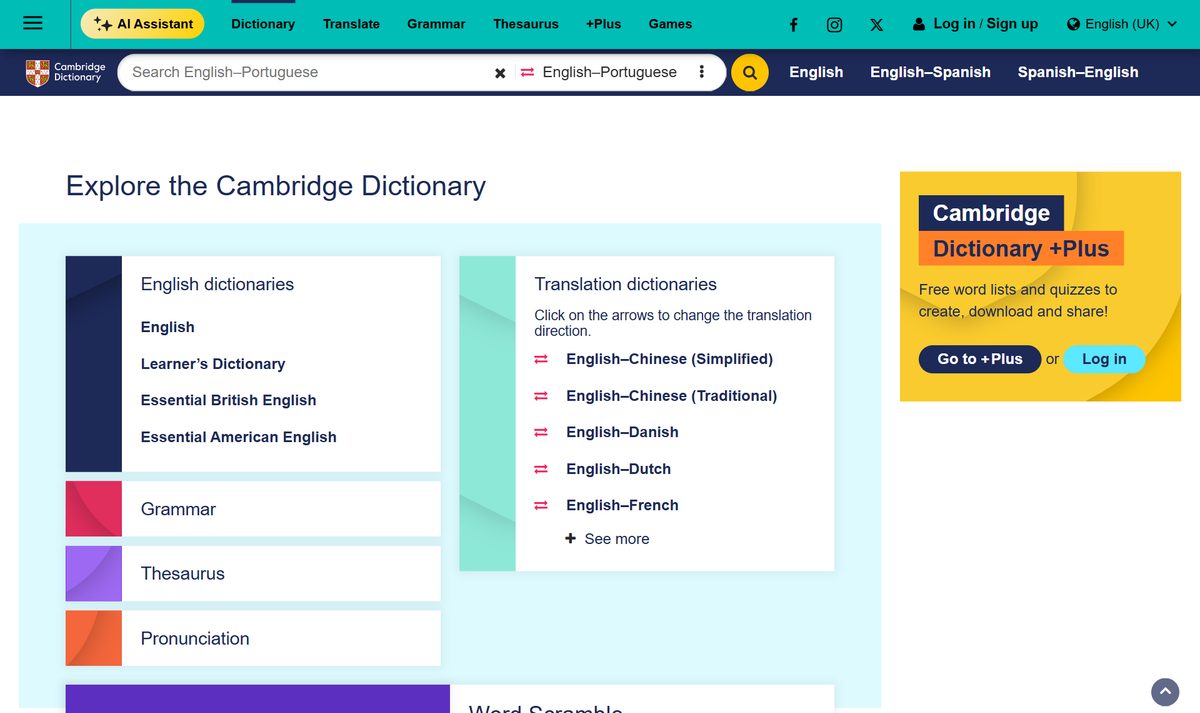Open the +Plus menu item
Image resolution: width=1200 pixels, height=713 pixels.
tap(603, 24)
